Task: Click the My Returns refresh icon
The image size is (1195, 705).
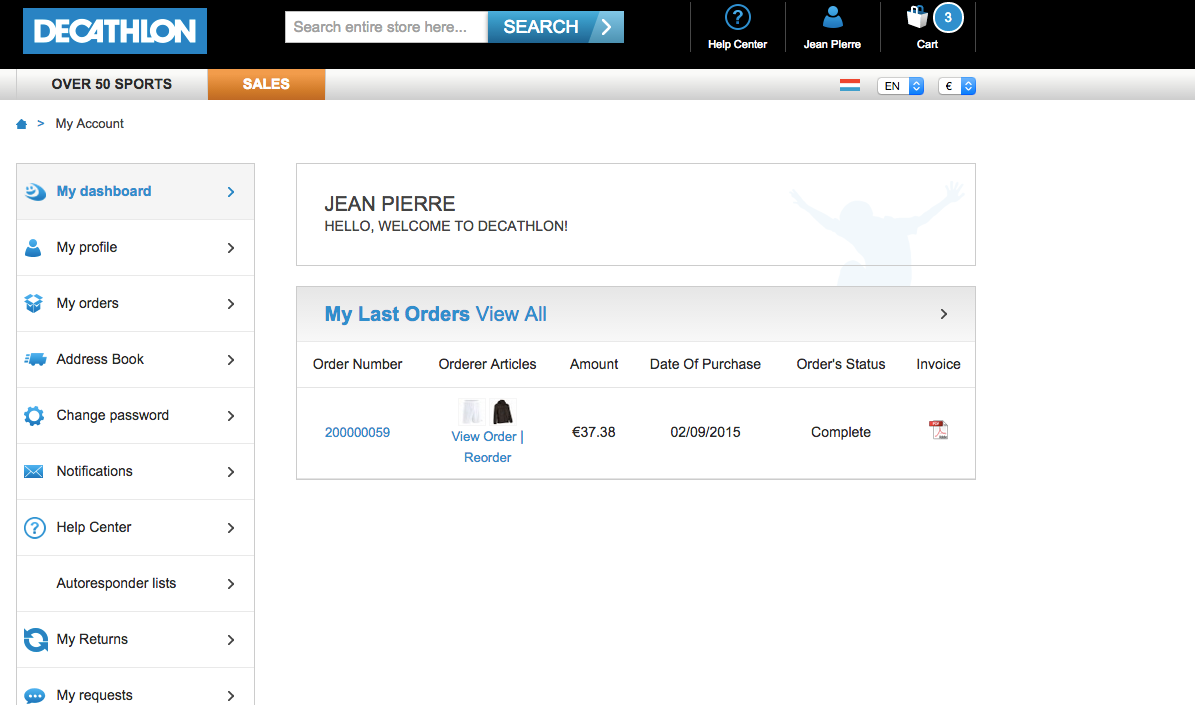Action: 35,639
